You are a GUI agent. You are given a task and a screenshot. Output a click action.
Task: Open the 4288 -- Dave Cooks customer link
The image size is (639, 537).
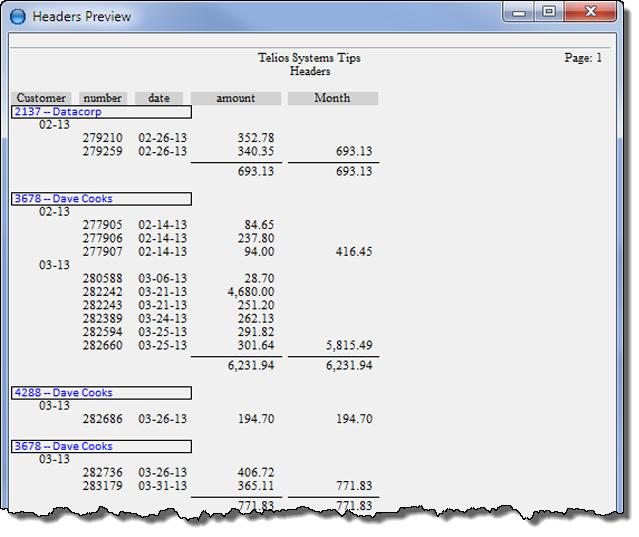click(62, 393)
